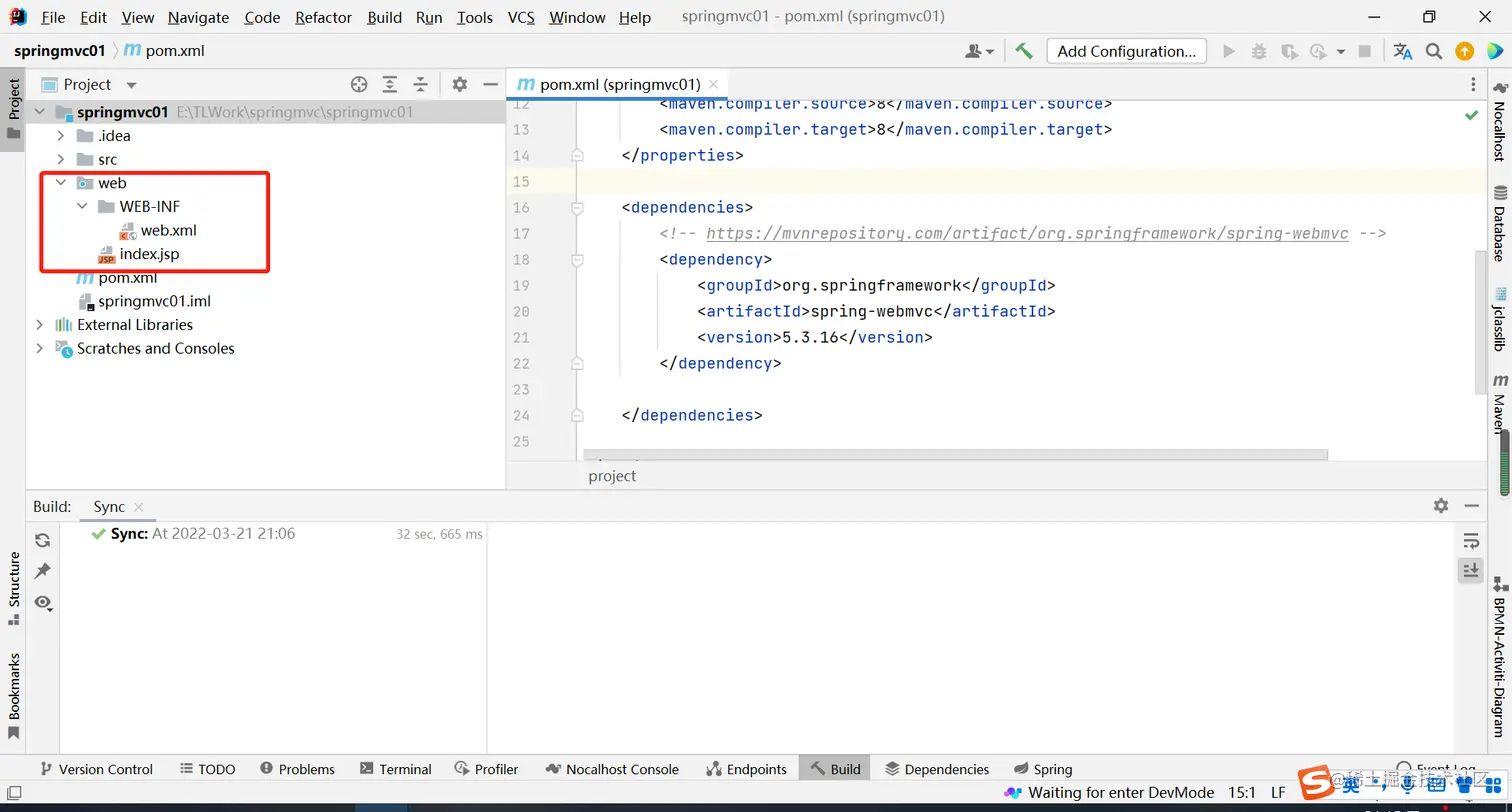
Task: Open Search Everywhere magnifier icon
Action: (x=1433, y=51)
